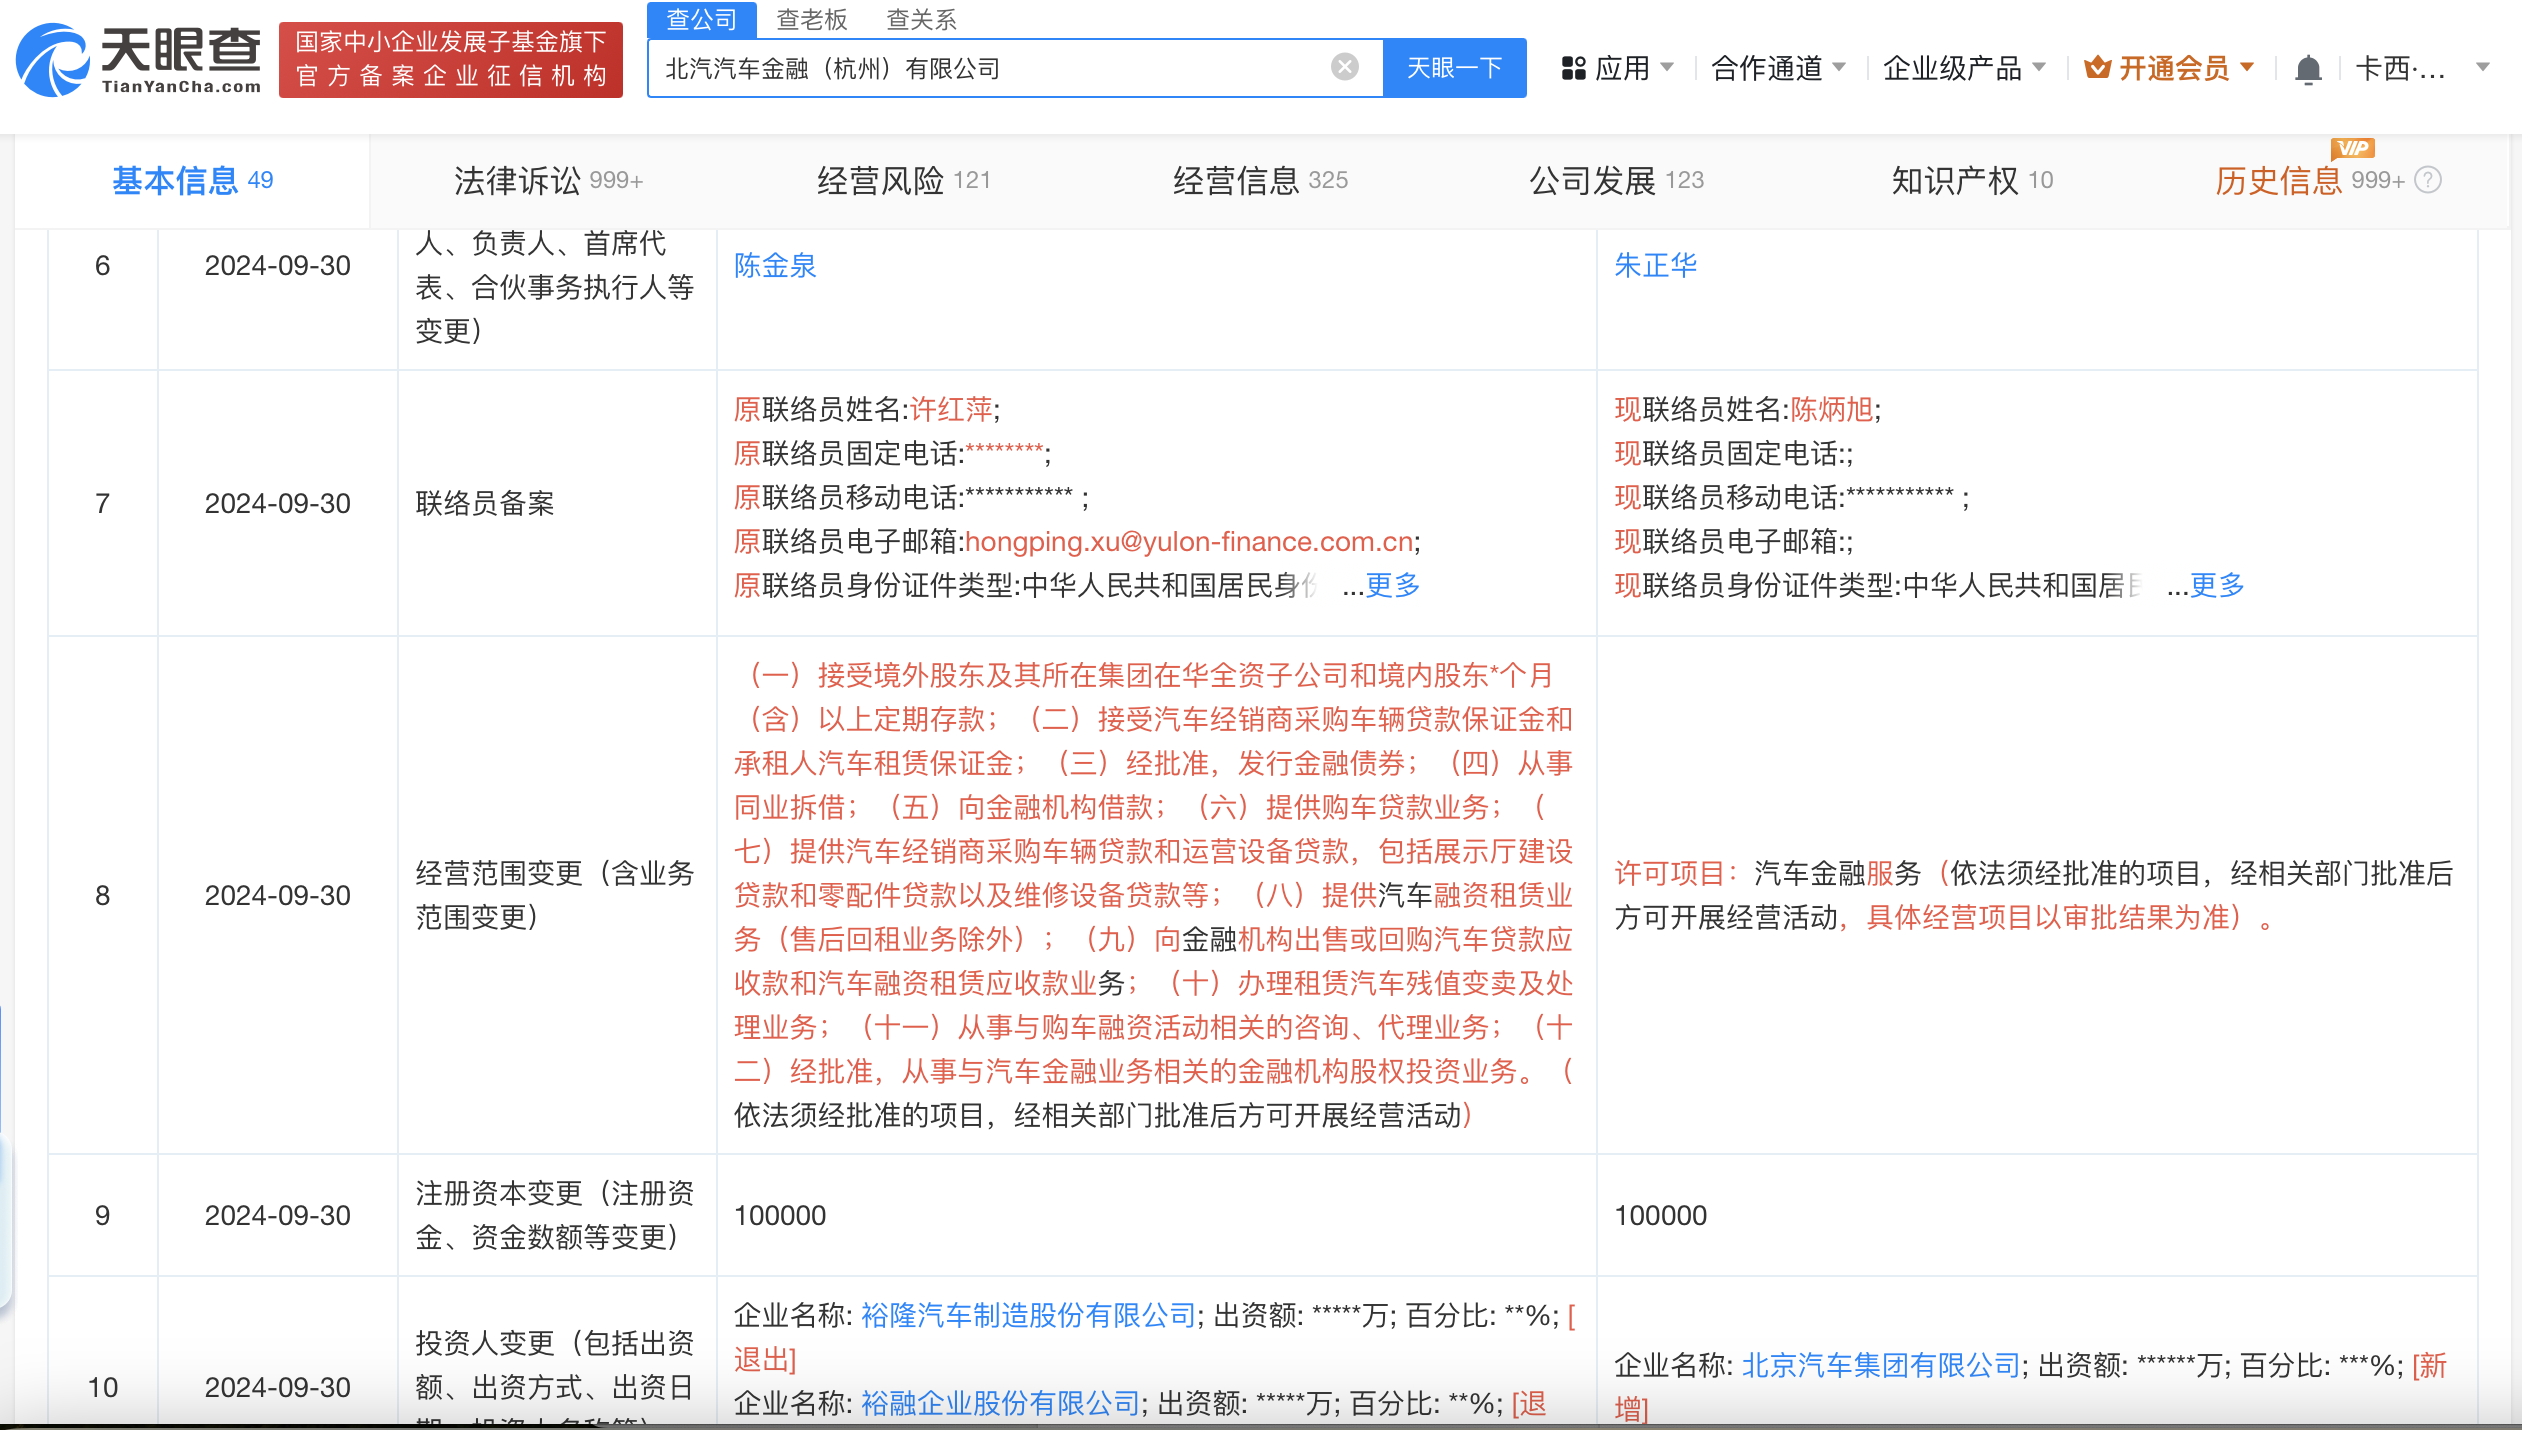Expand 更多 in current liaison details
This screenshot has width=2522, height=1430.
tap(2217, 585)
